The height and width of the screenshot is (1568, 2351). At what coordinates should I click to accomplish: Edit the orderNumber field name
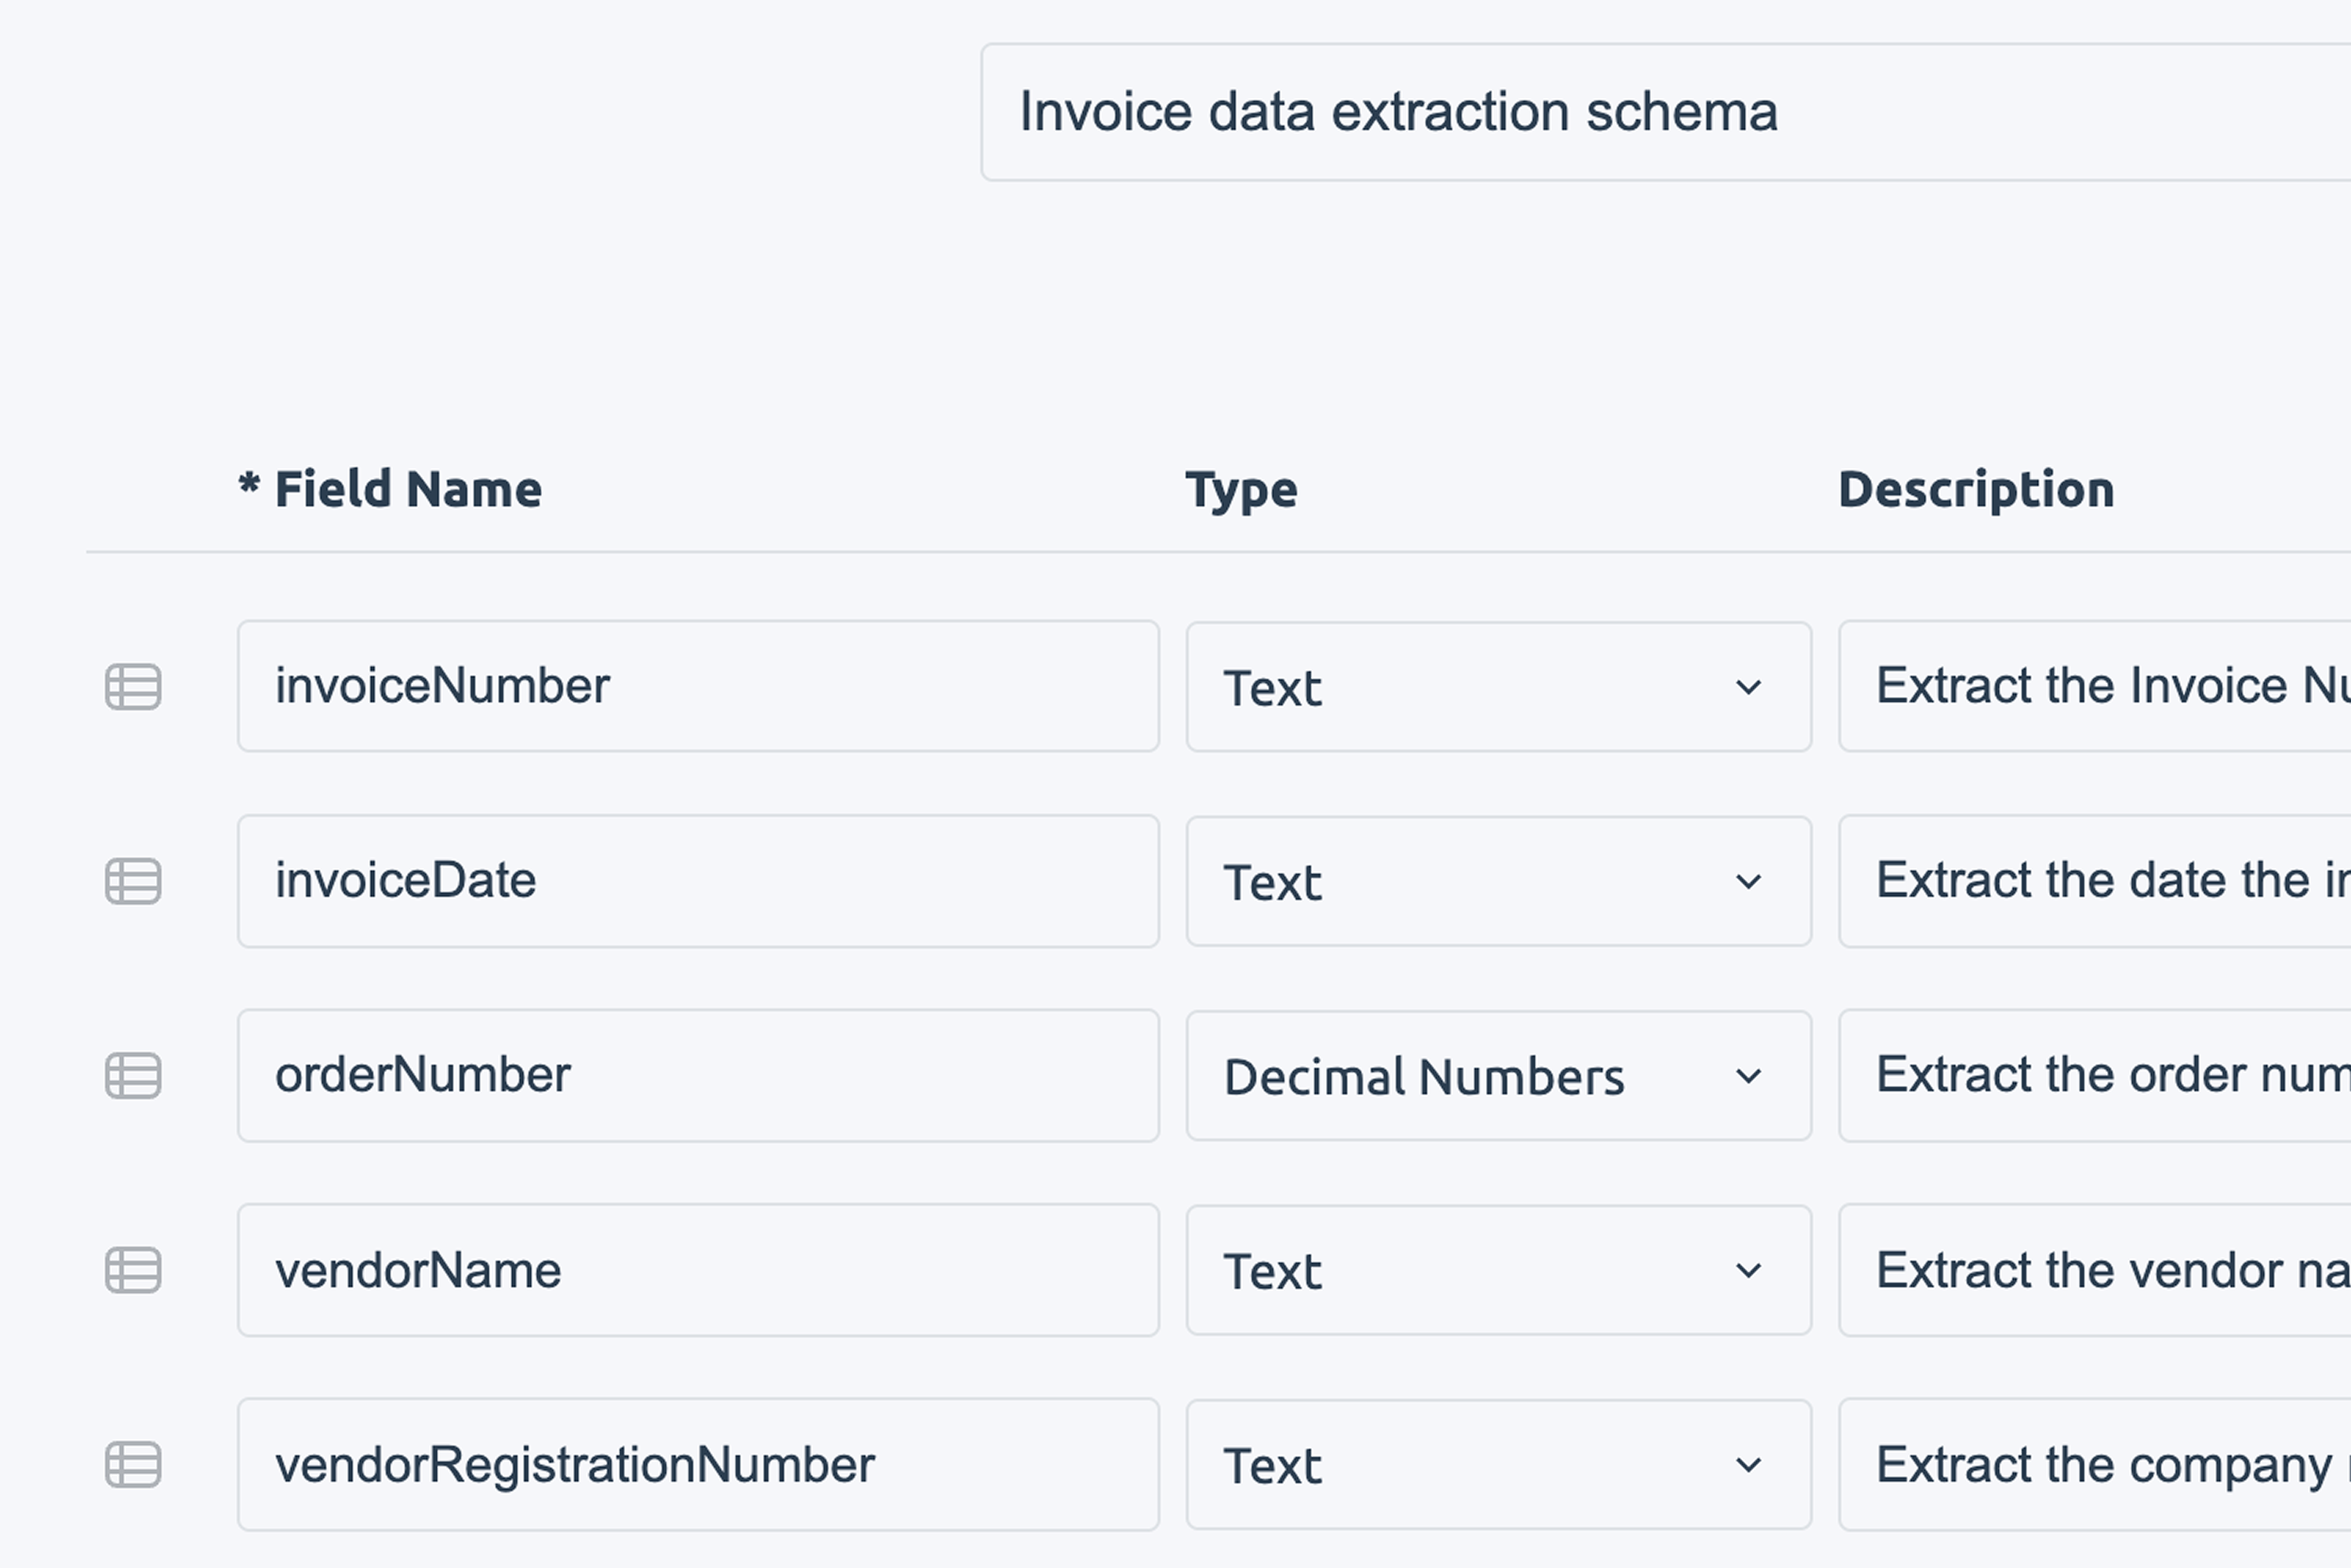point(698,1076)
